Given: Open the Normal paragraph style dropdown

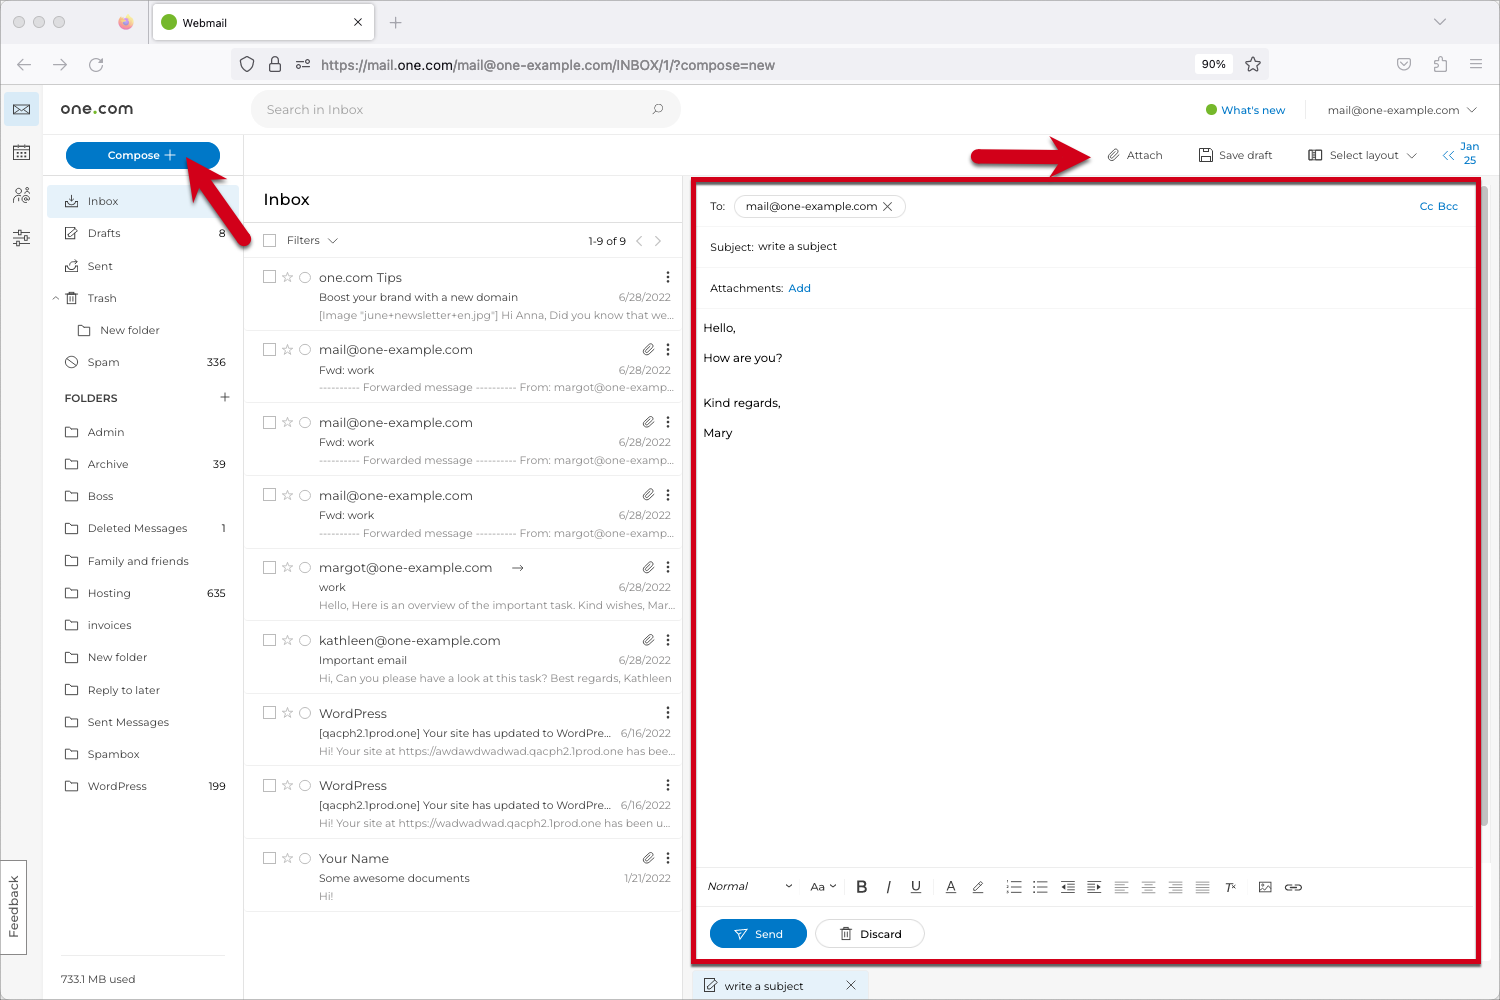Looking at the screenshot, I should [748, 887].
